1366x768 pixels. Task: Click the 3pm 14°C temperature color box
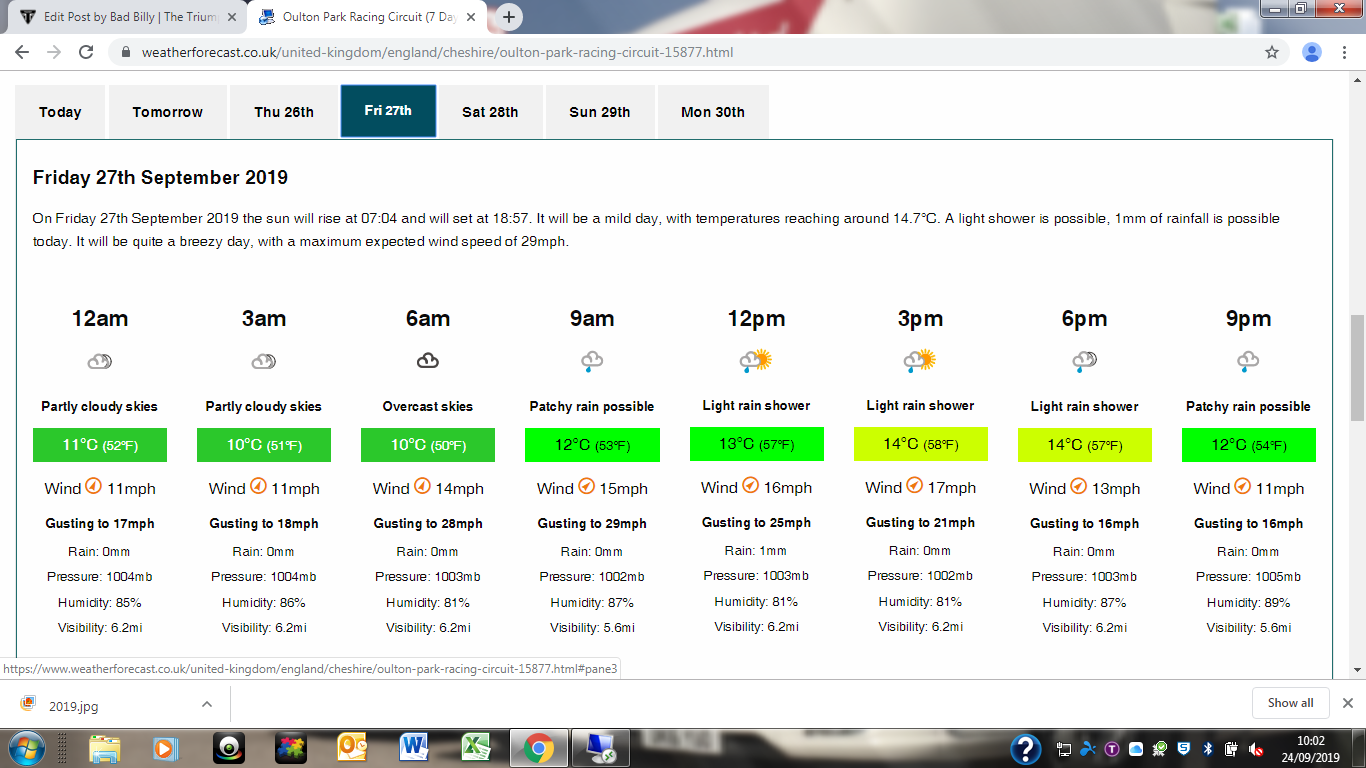click(x=920, y=444)
